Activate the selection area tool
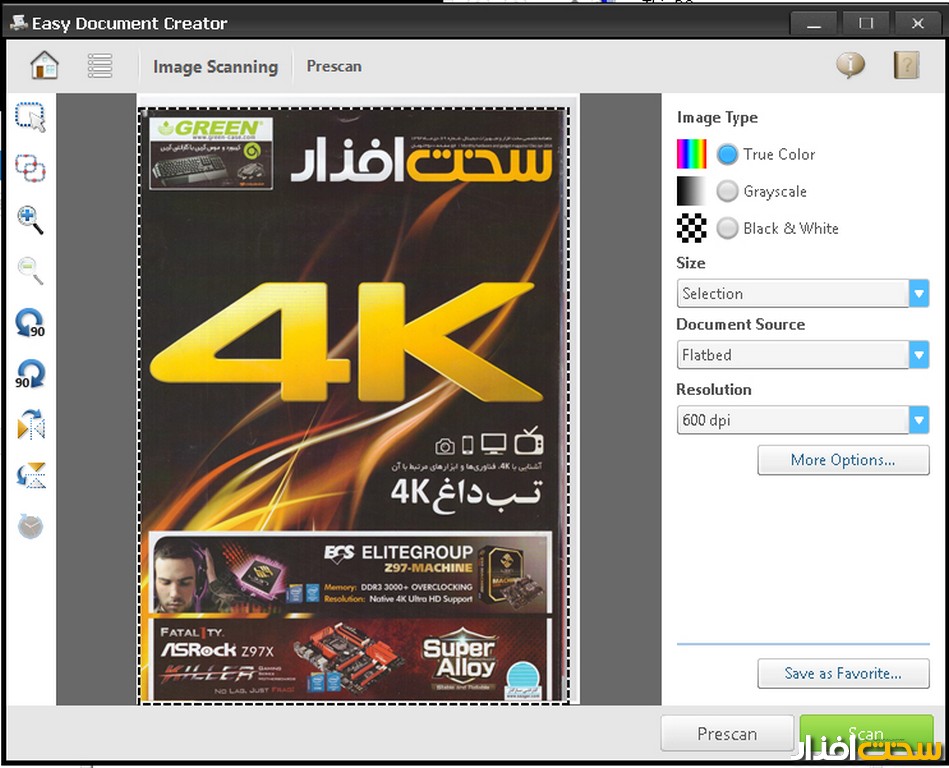Image resolution: width=949 pixels, height=768 pixels. (x=30, y=117)
